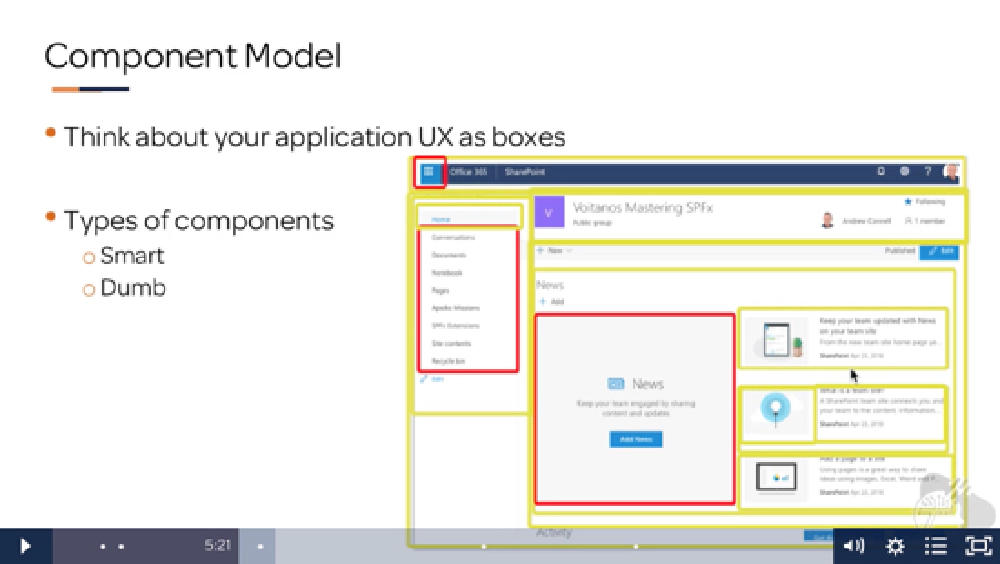The height and width of the screenshot is (564, 1000).
Task: Select Recycle bin in the left navigation
Action: 448,361
